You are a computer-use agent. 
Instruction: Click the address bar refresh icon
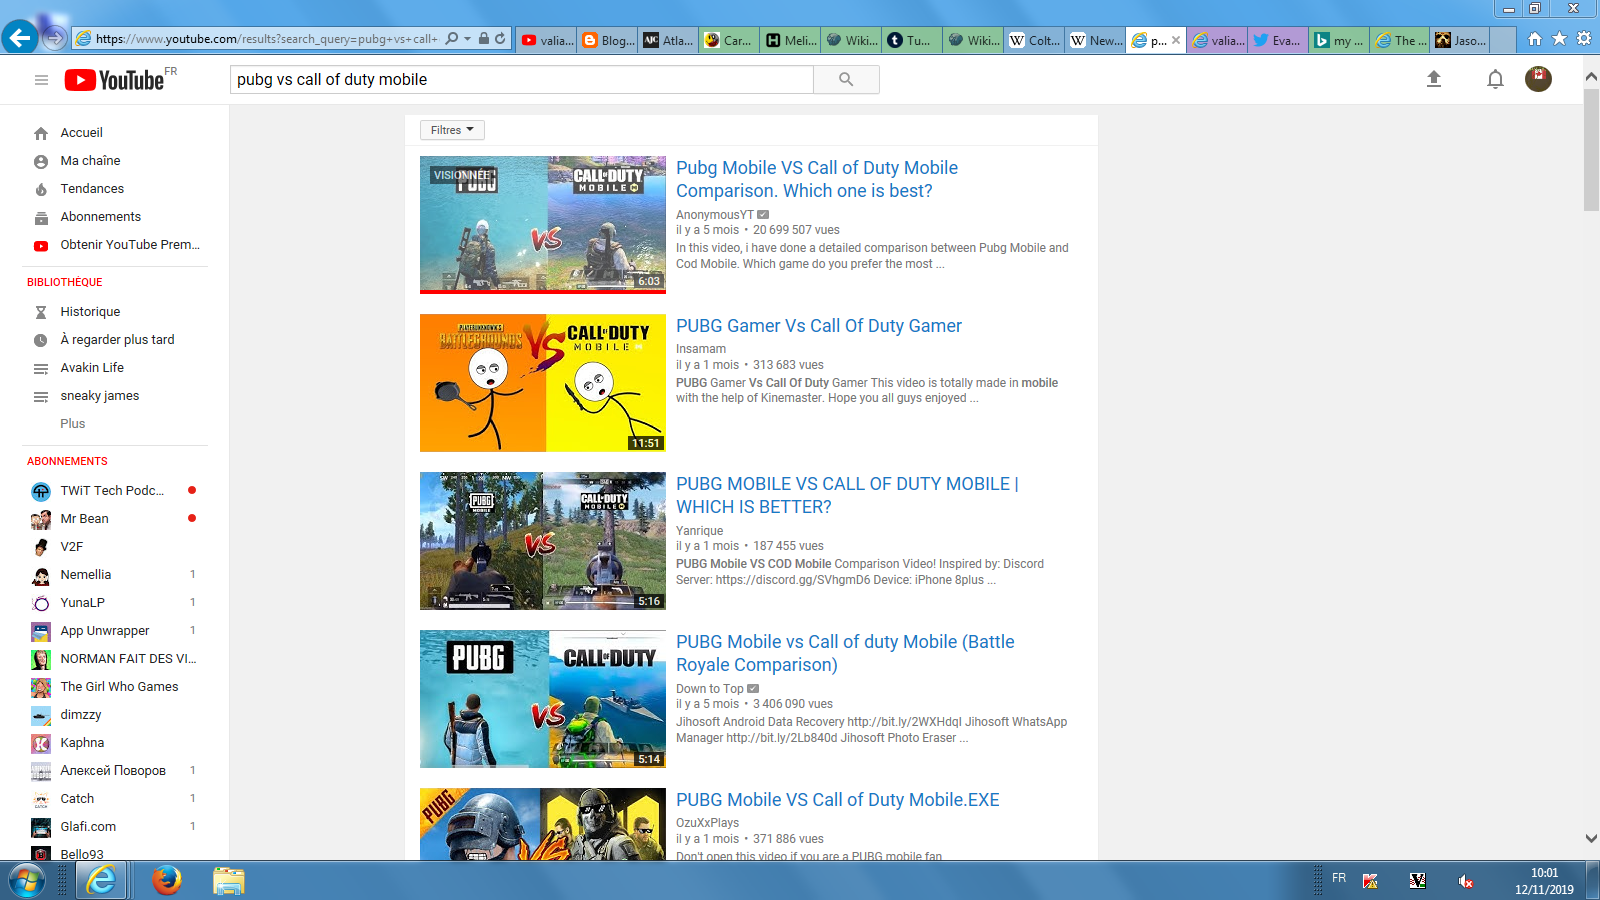coord(500,39)
